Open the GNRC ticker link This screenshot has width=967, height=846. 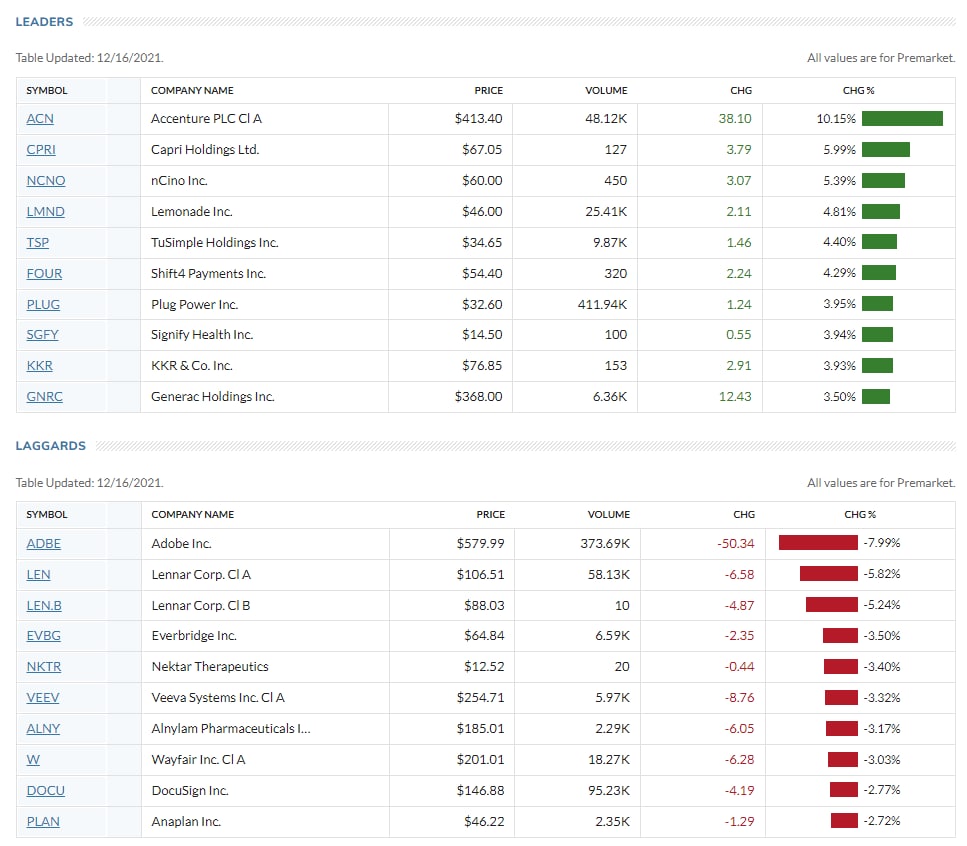pos(44,396)
